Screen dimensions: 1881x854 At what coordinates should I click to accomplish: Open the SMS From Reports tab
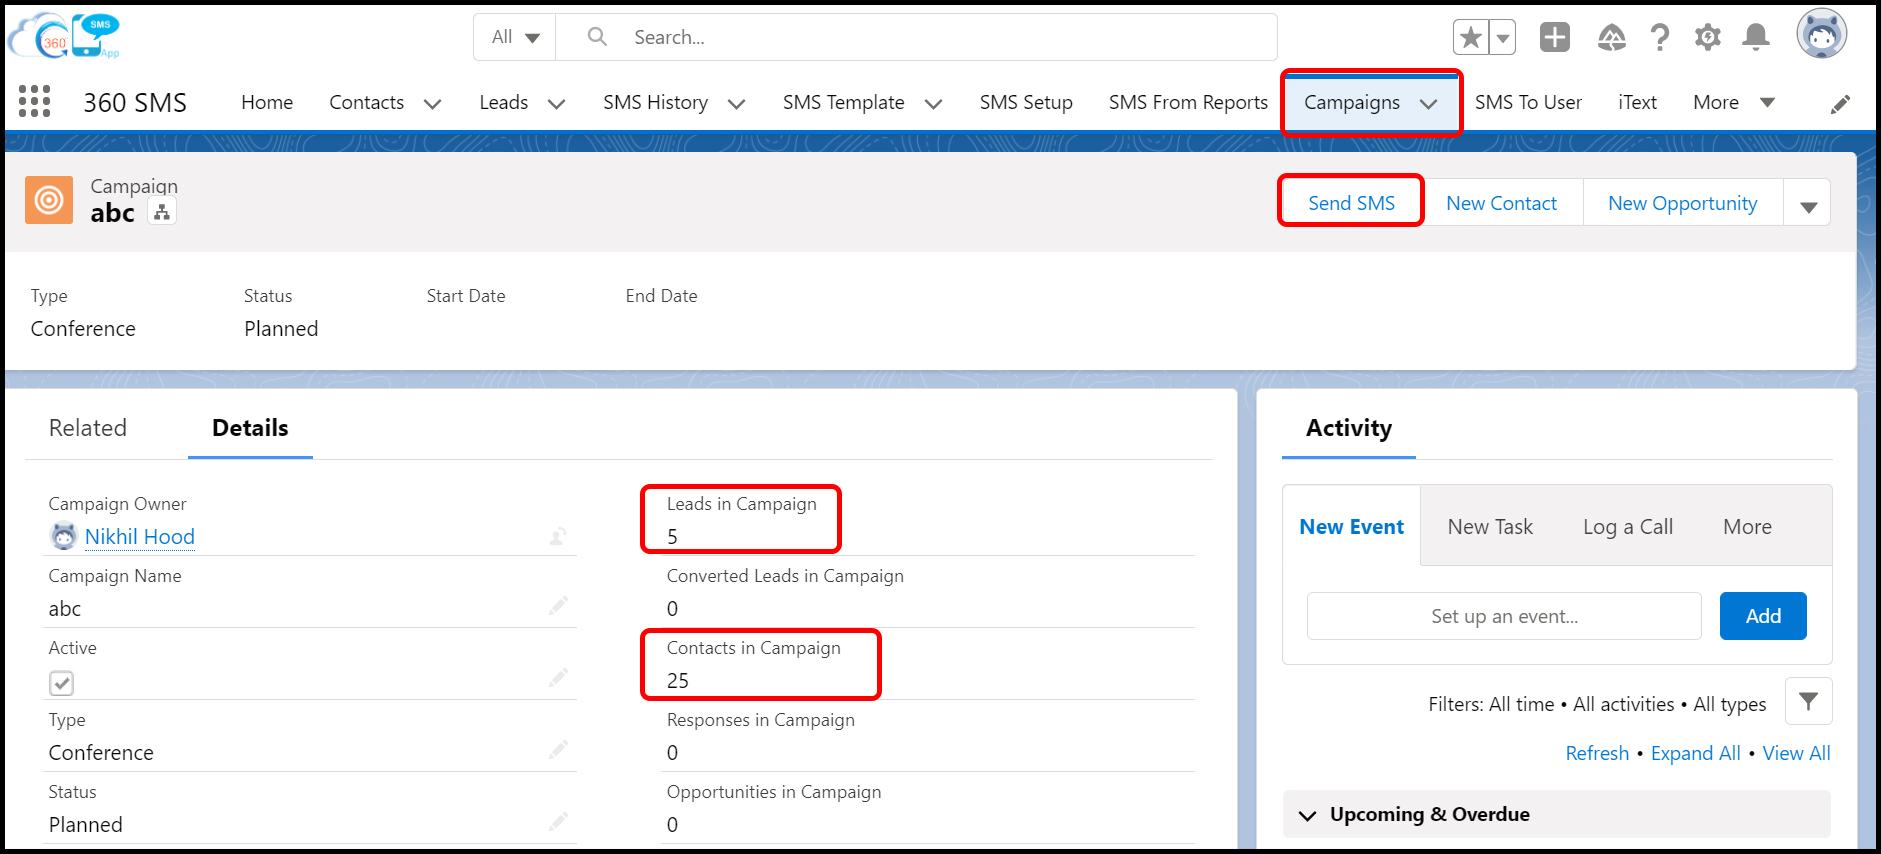click(x=1188, y=102)
